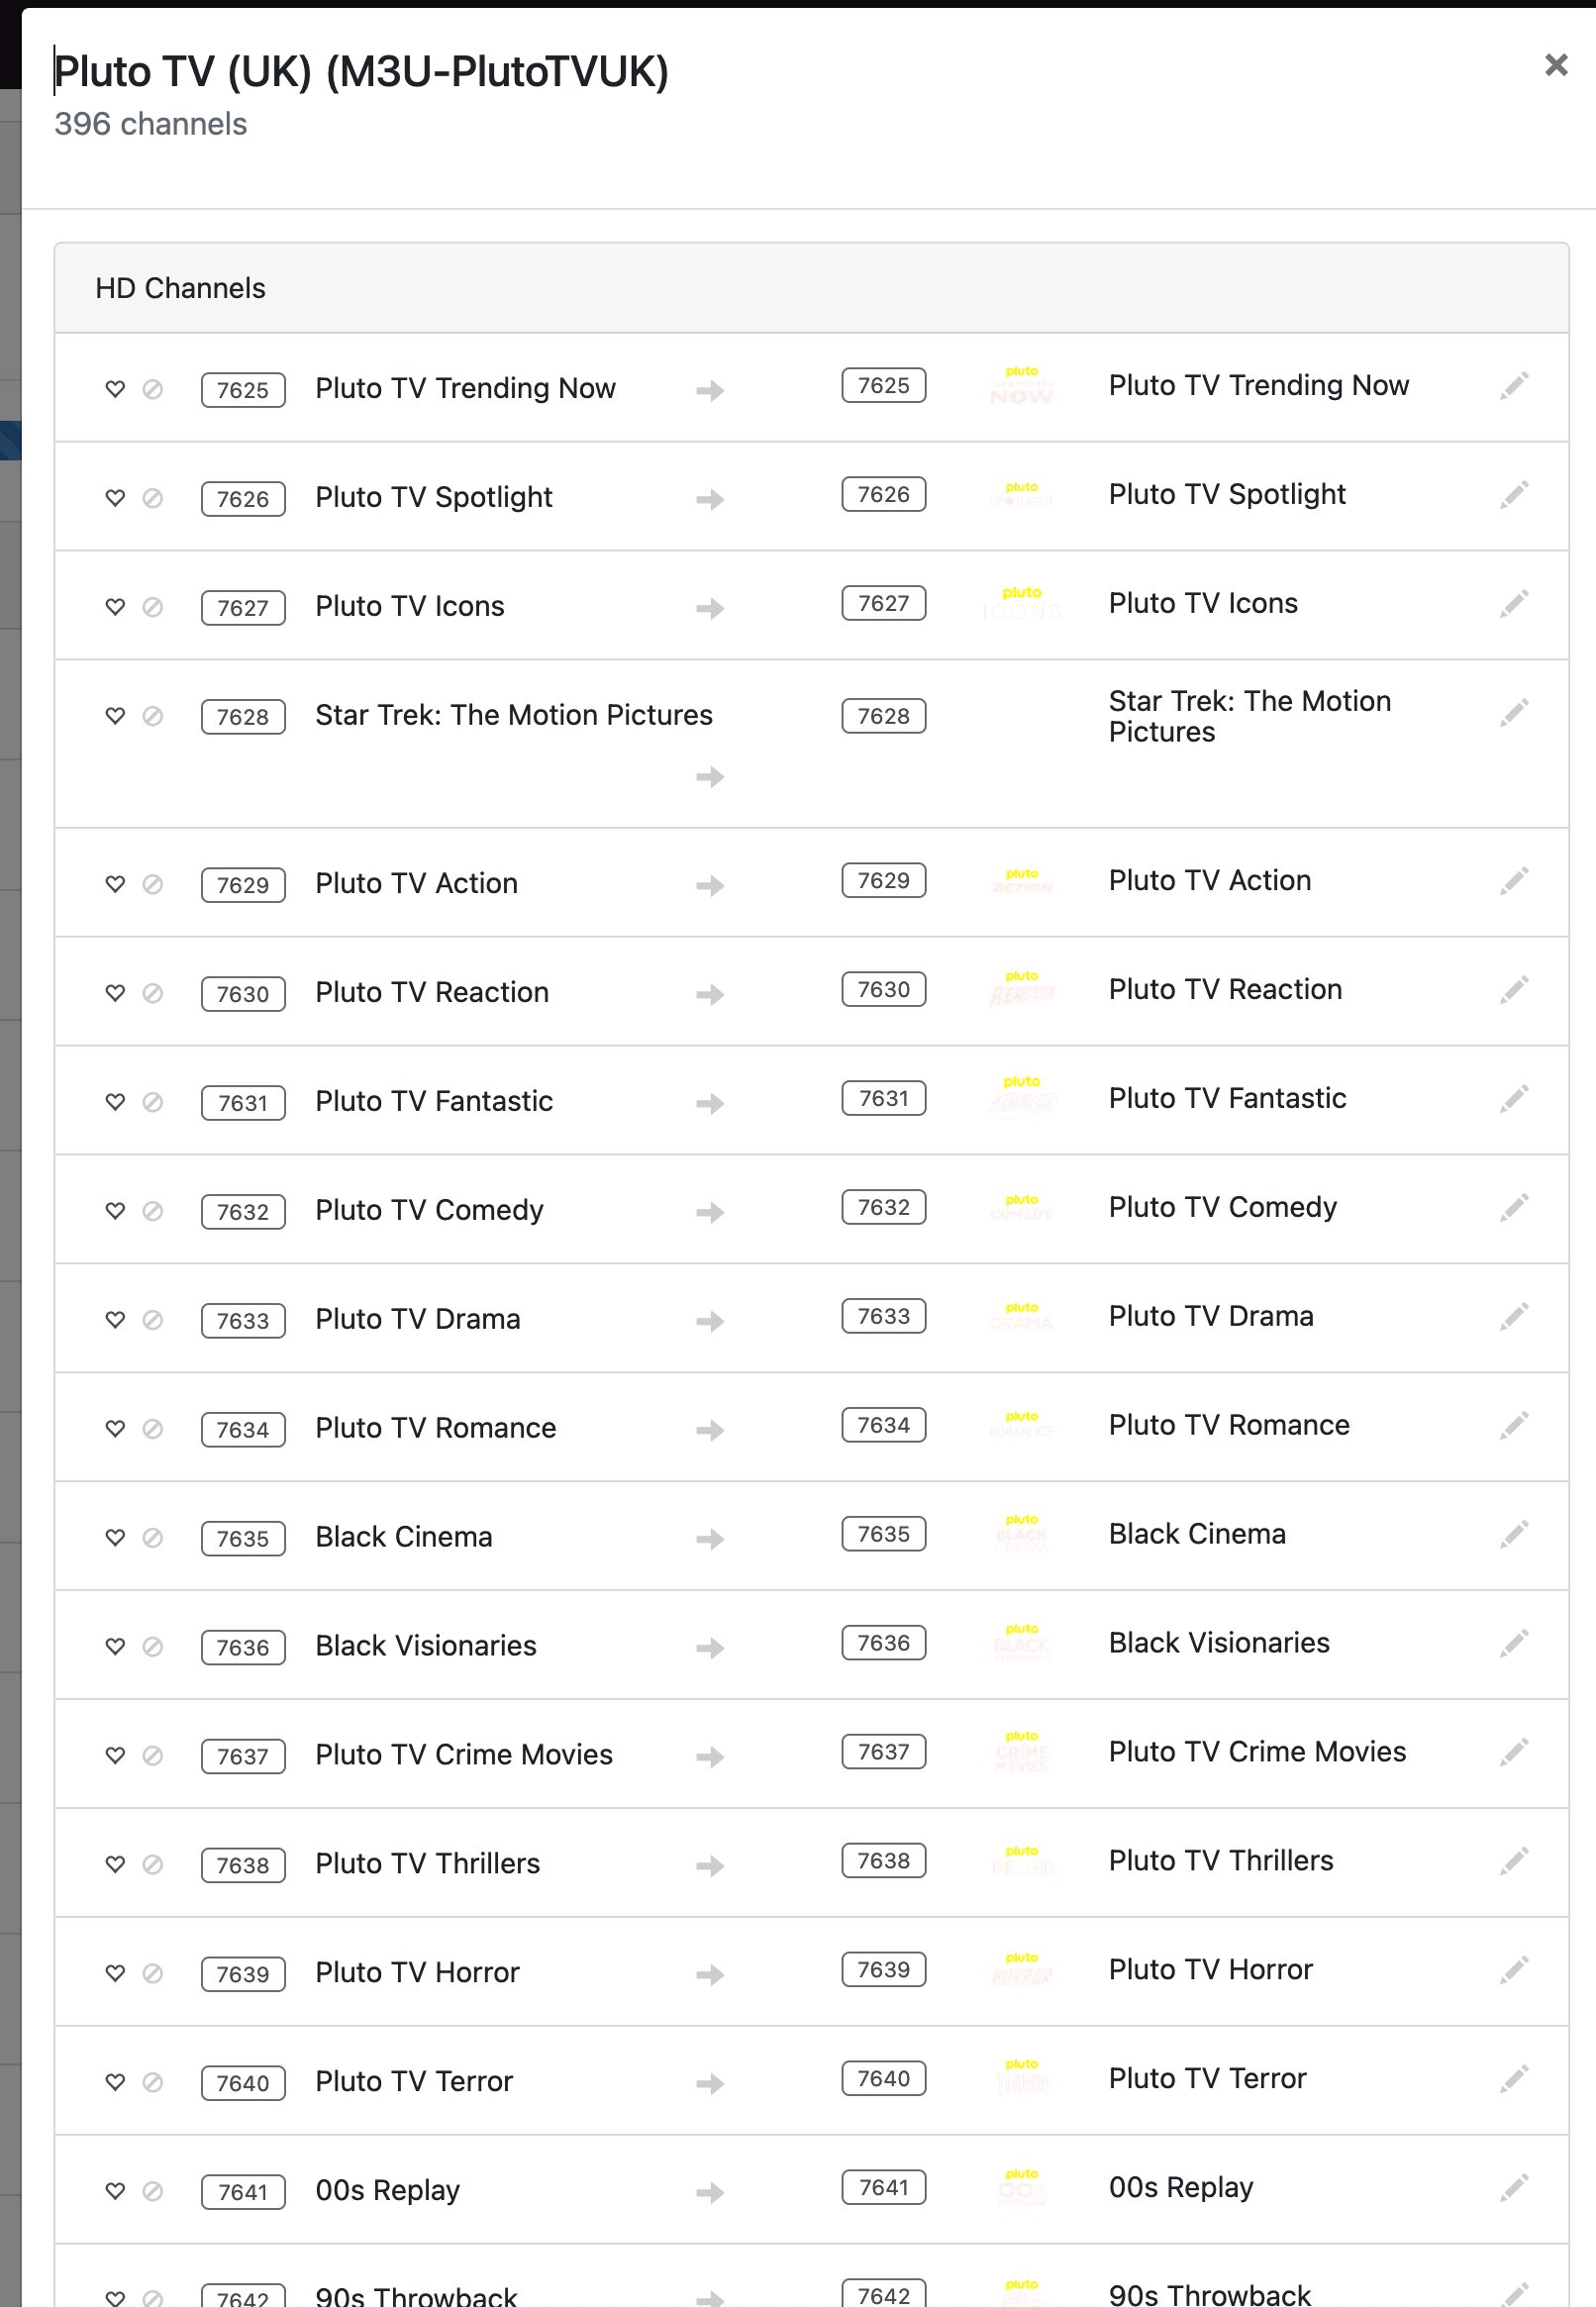Open editor for Pluto TV Comedy
The width and height of the screenshot is (1596, 2307).
(x=1514, y=1207)
